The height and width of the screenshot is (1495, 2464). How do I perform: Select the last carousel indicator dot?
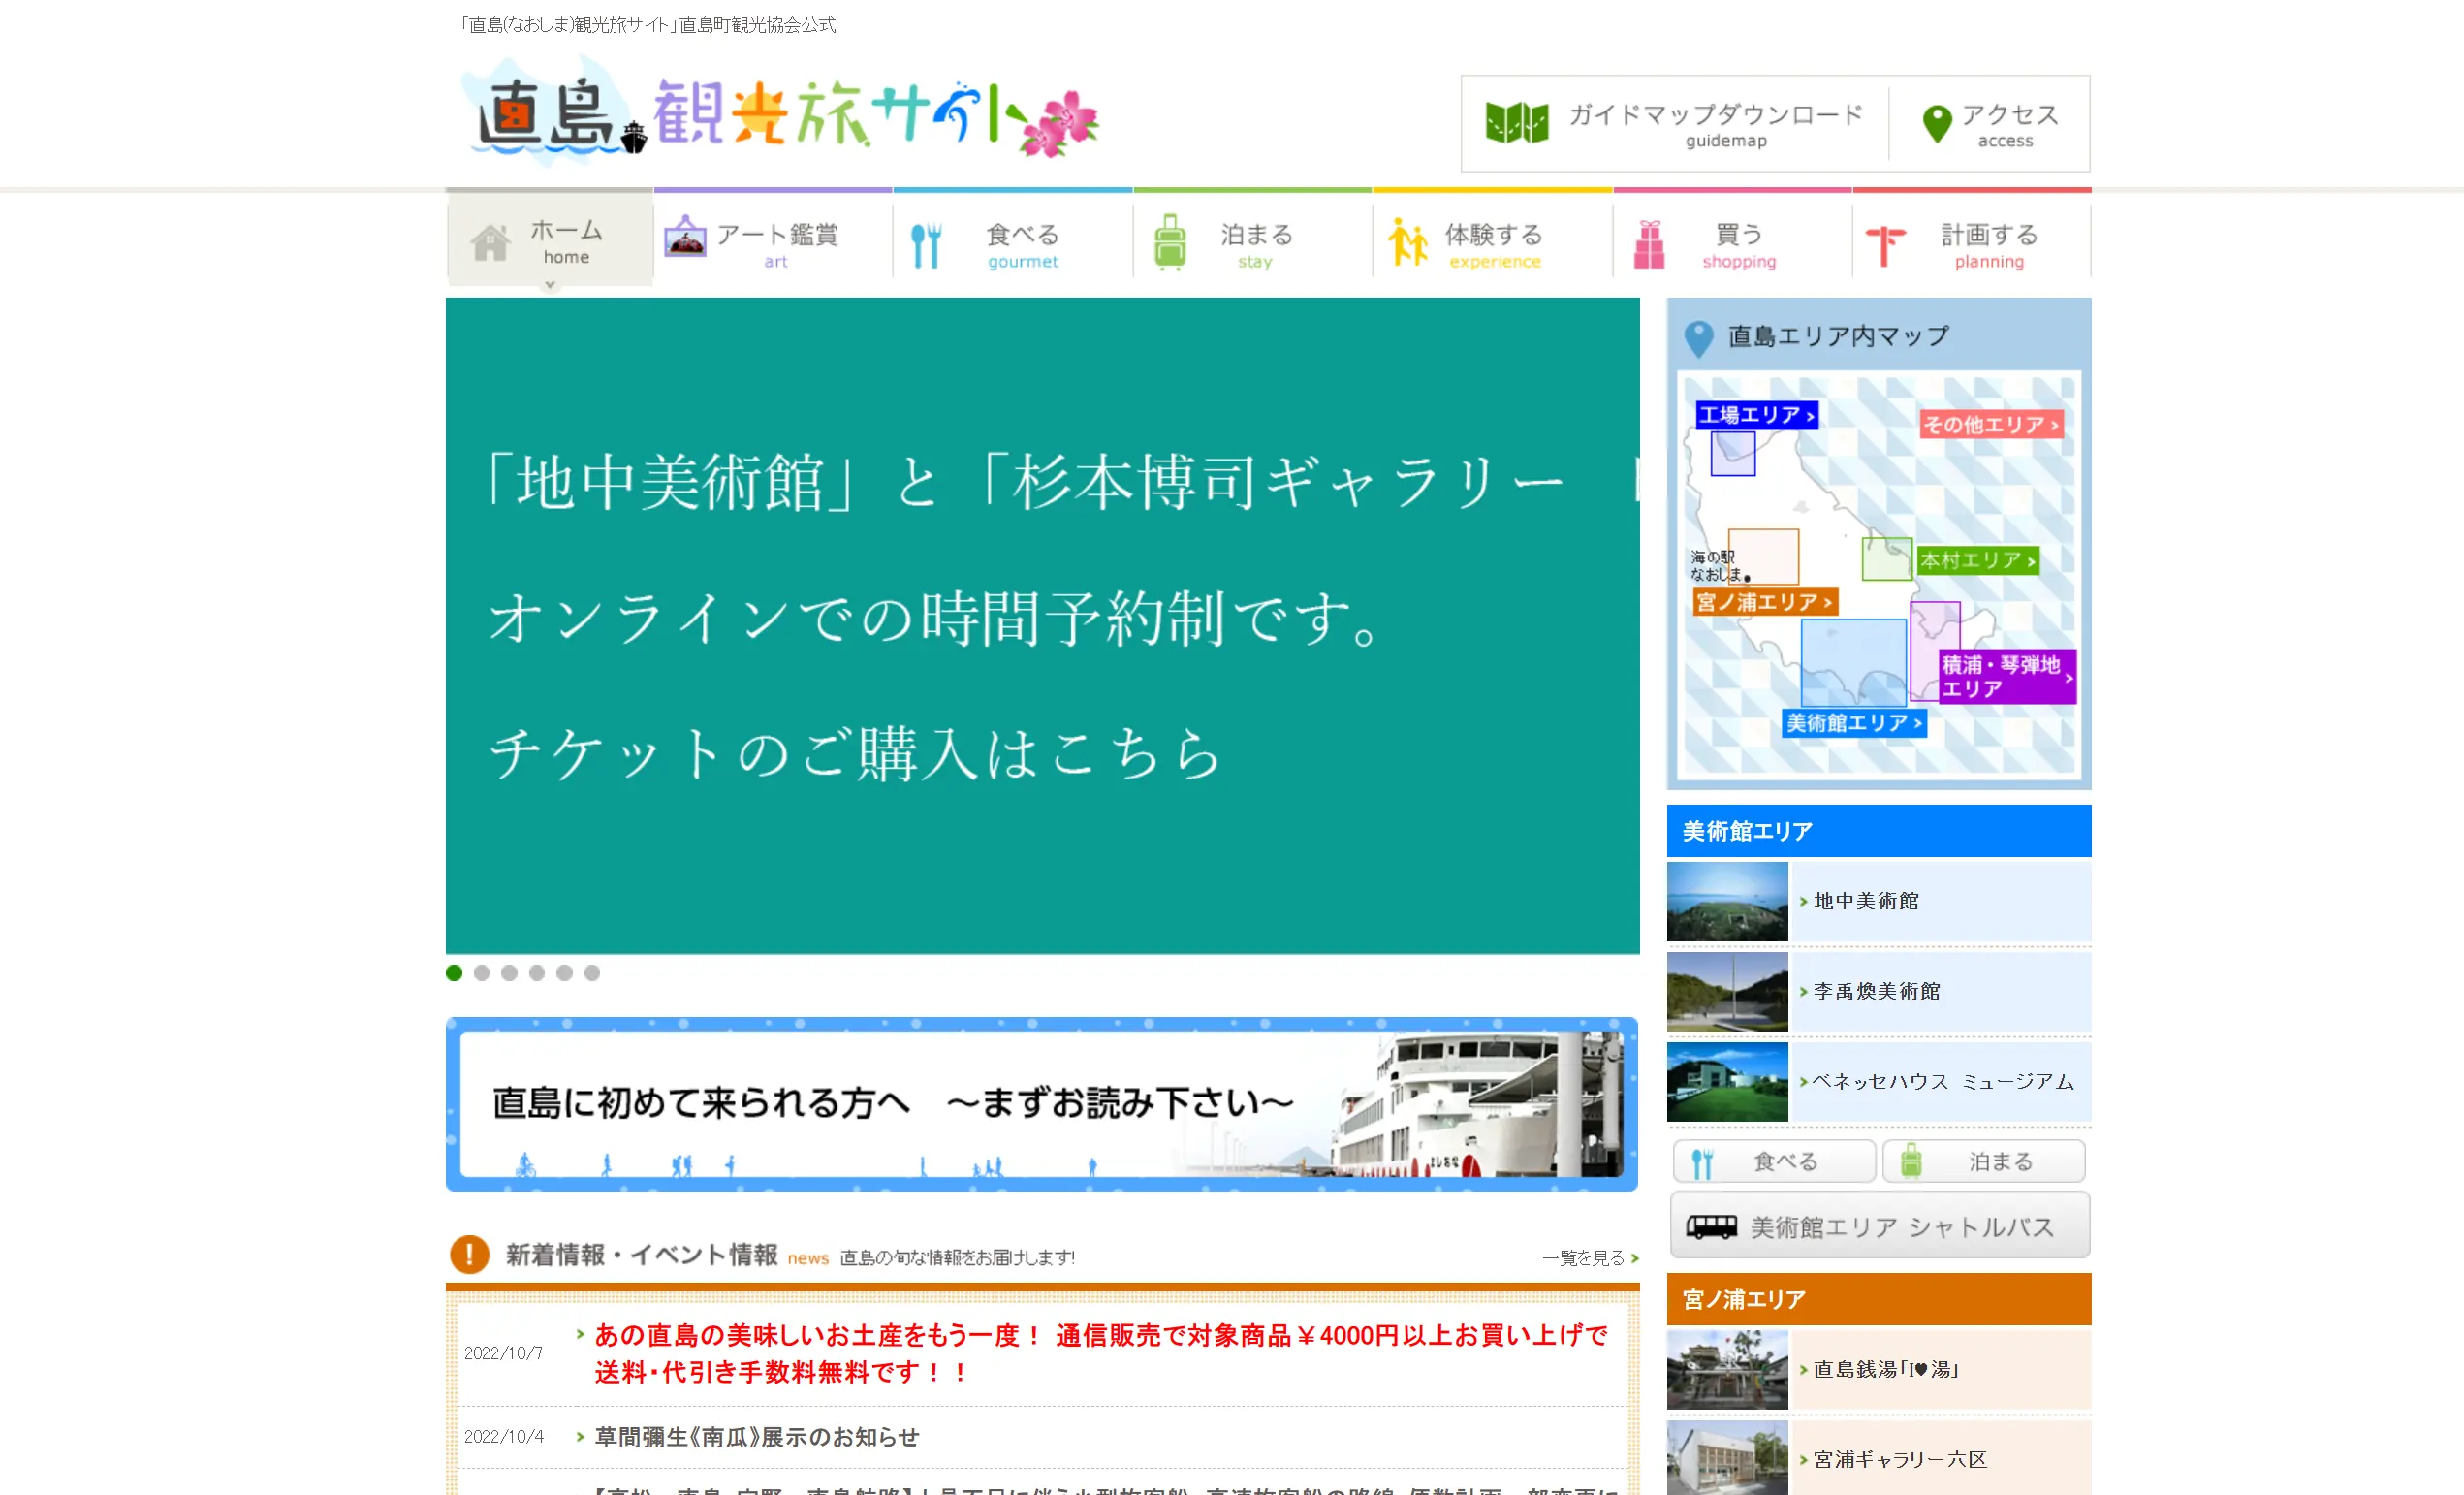pos(594,971)
